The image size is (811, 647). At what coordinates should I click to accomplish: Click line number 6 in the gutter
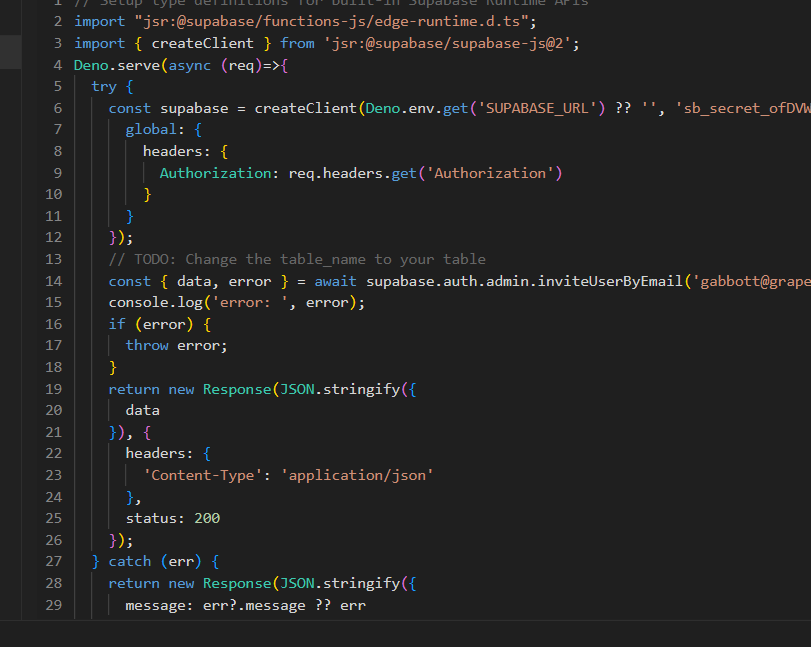click(58, 108)
